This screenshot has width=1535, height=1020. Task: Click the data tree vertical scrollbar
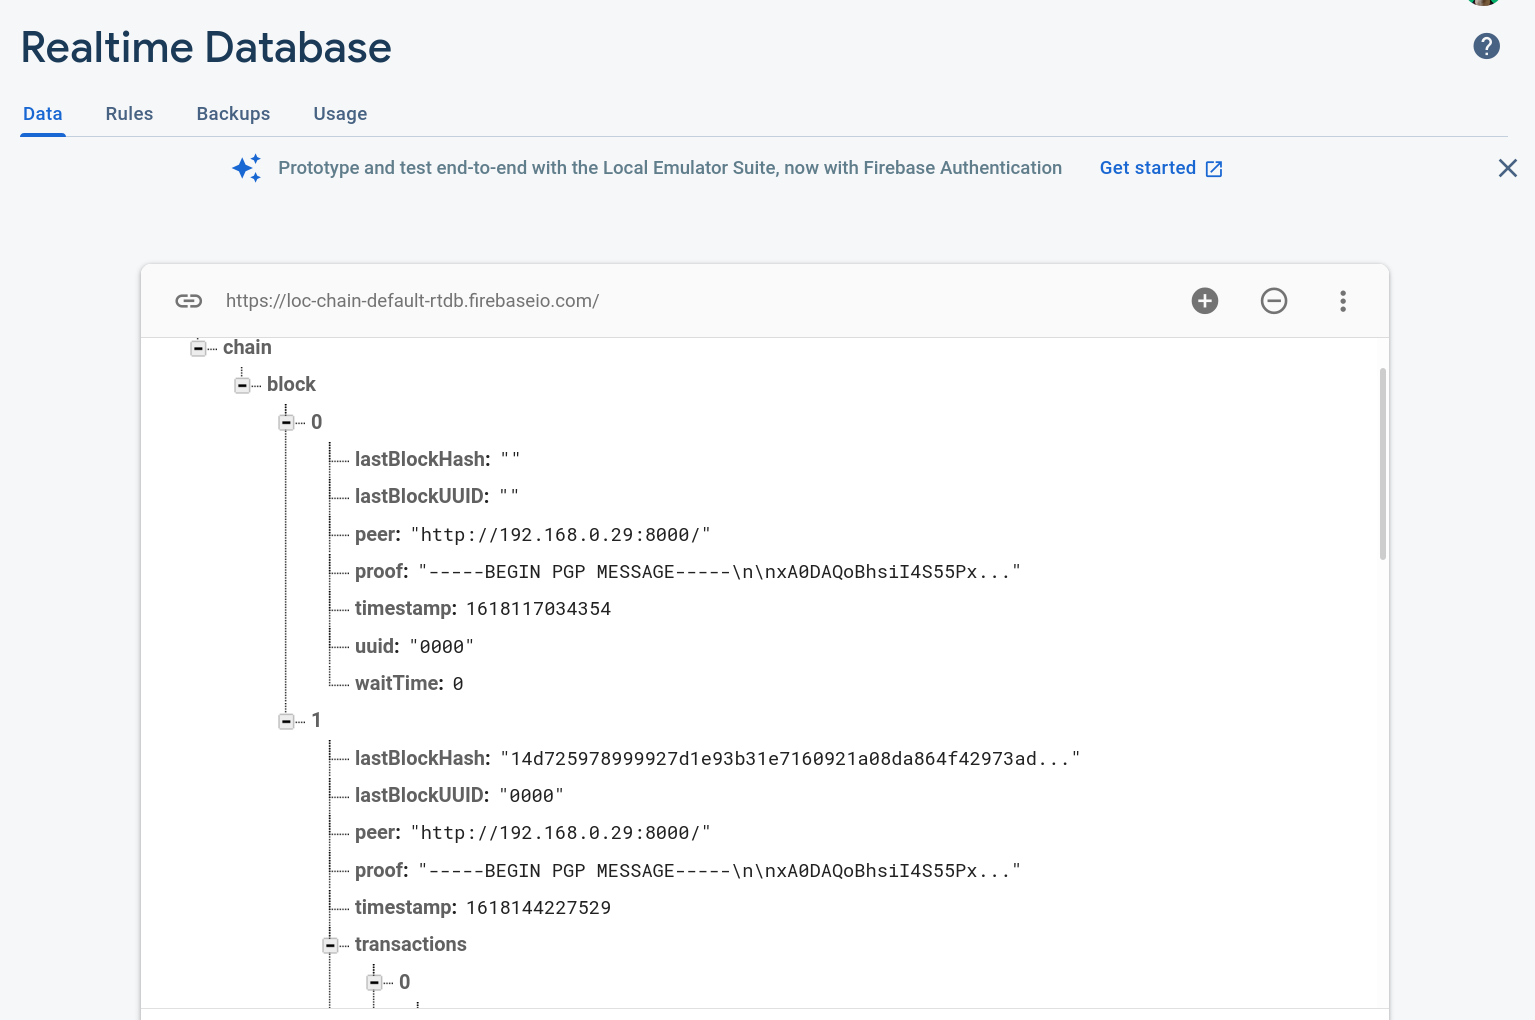point(1383,464)
